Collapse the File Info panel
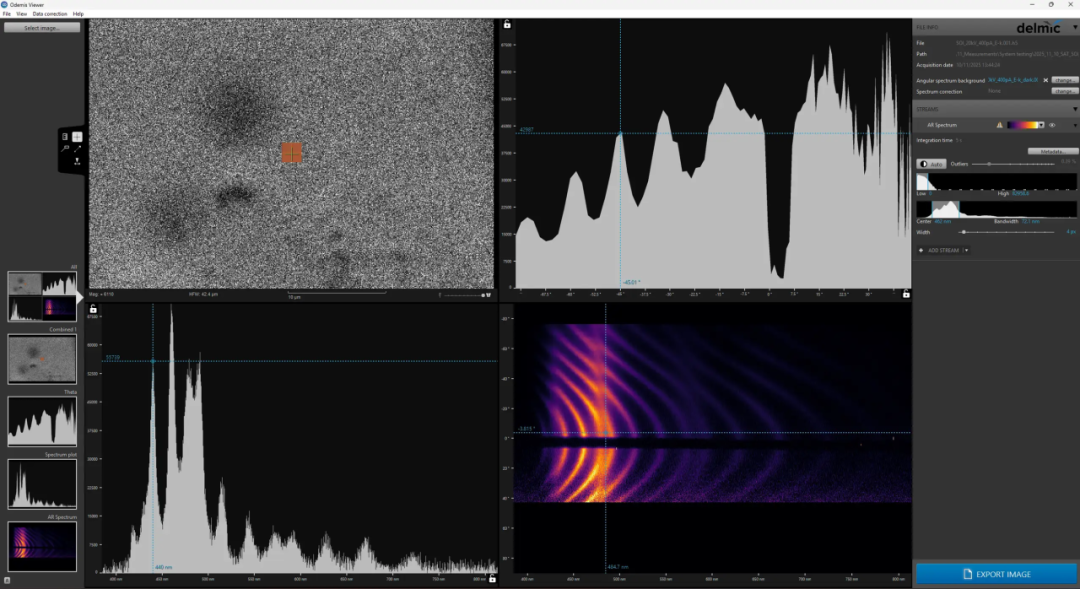The height and width of the screenshot is (589, 1080). click(1074, 28)
